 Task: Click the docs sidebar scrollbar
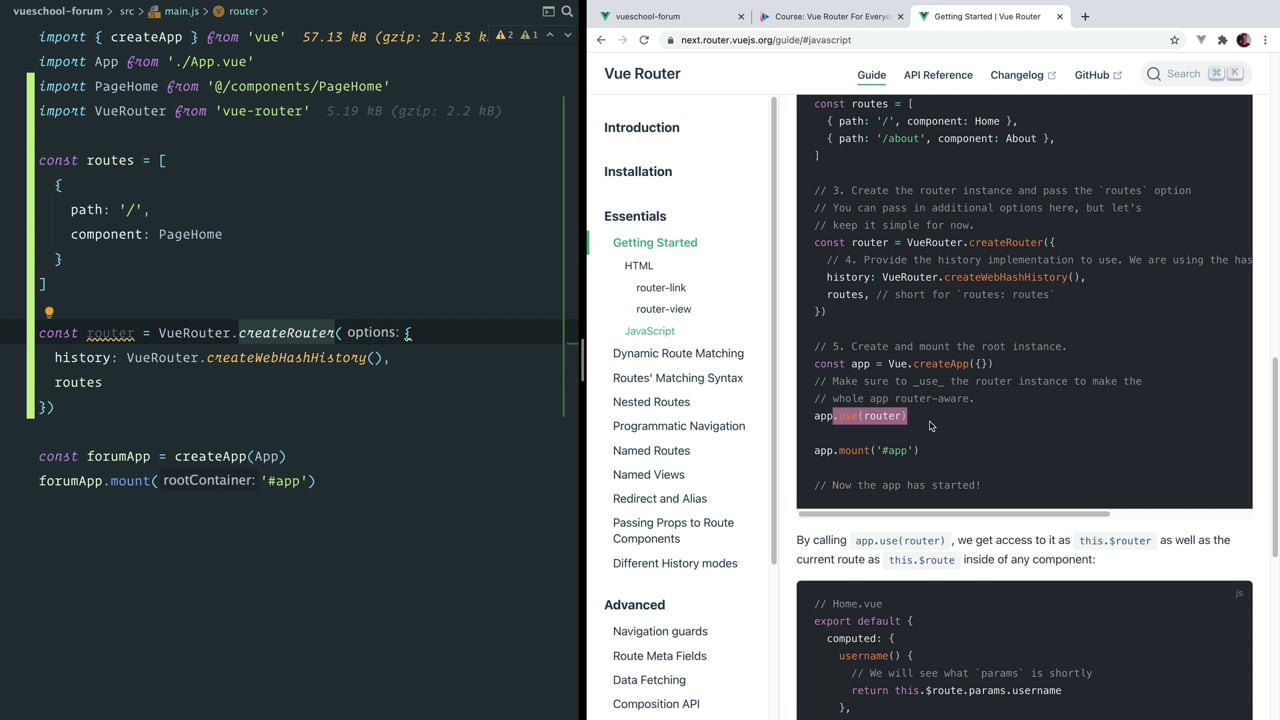774,330
